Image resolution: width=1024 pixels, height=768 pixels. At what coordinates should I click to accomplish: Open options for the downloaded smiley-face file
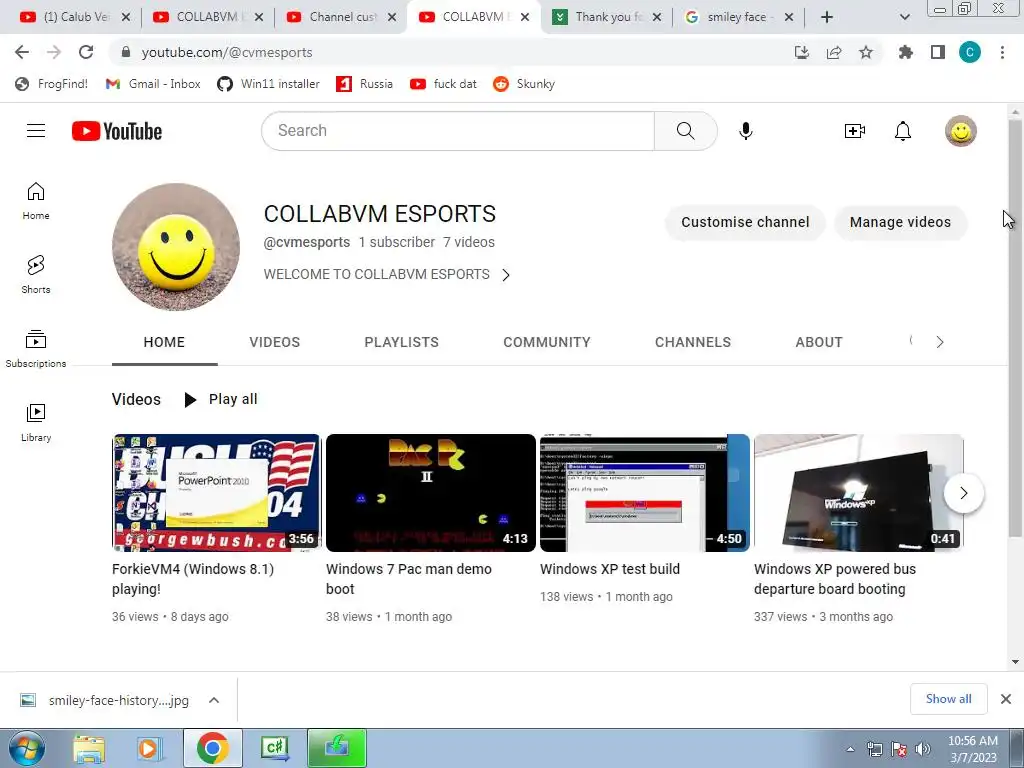214,700
